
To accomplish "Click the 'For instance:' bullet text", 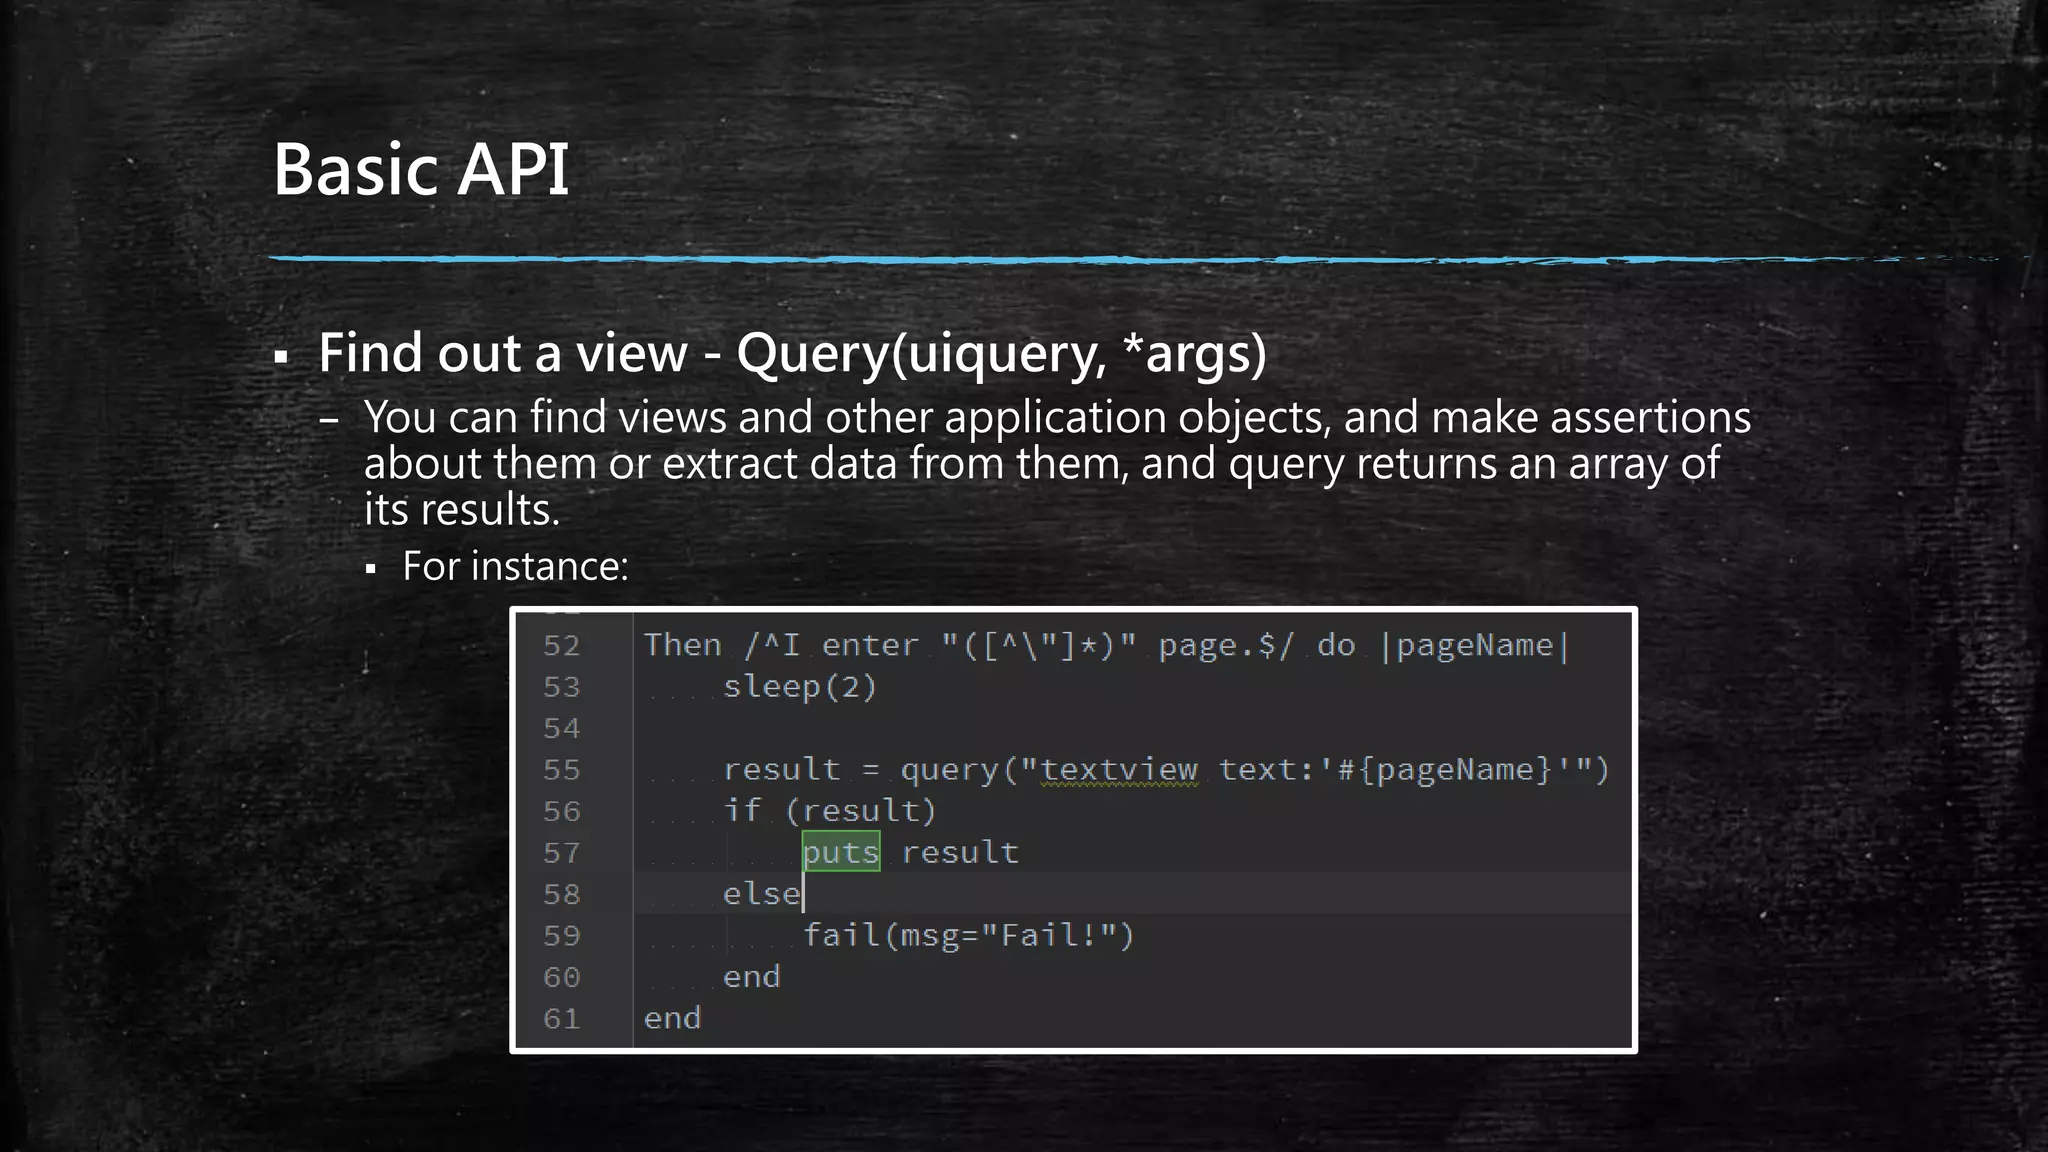I will (515, 567).
